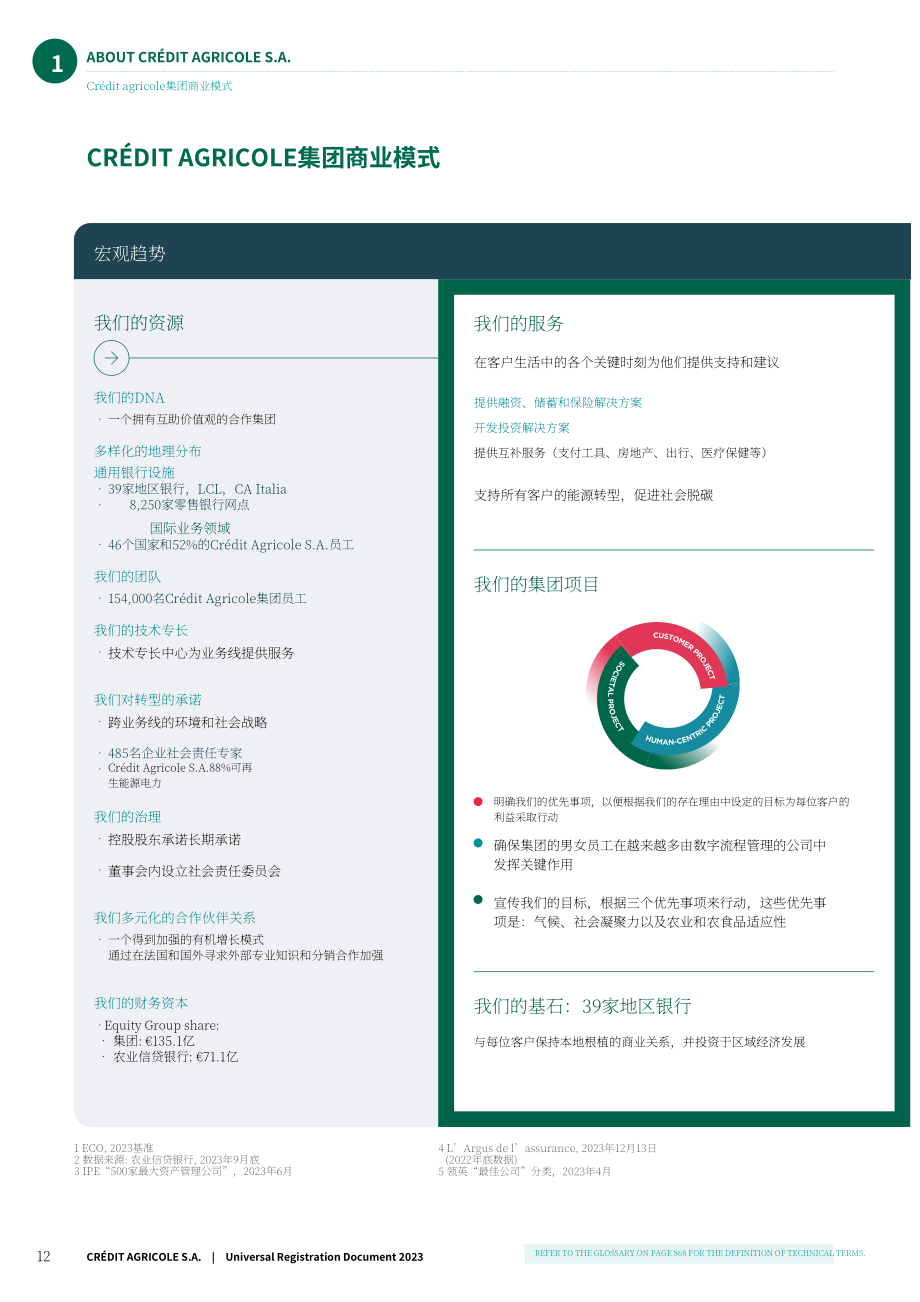Click the line 支持所有客户的能源转型，促进社会脱碳

tap(594, 495)
